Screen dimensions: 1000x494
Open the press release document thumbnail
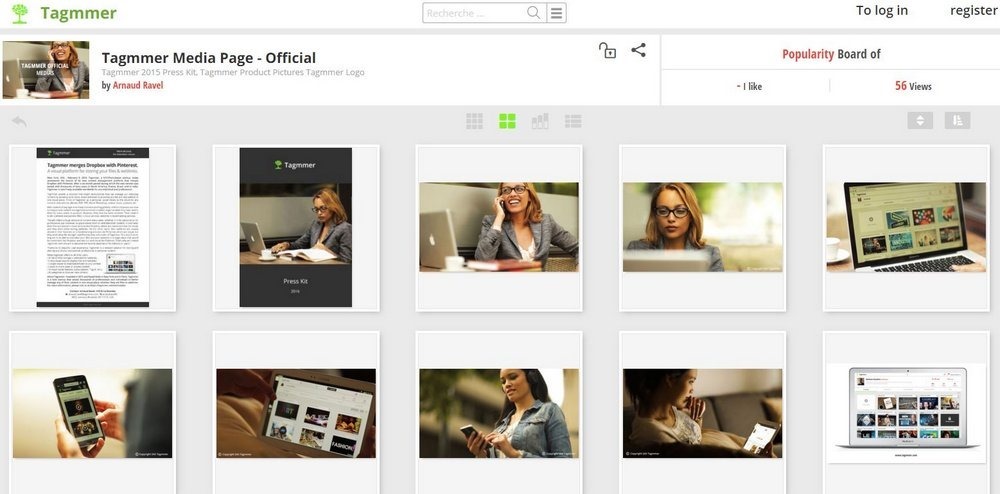point(93,227)
